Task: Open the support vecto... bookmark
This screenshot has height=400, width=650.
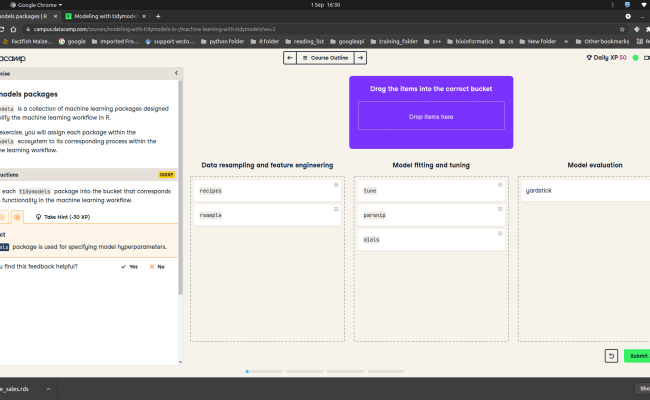Action: point(170,41)
